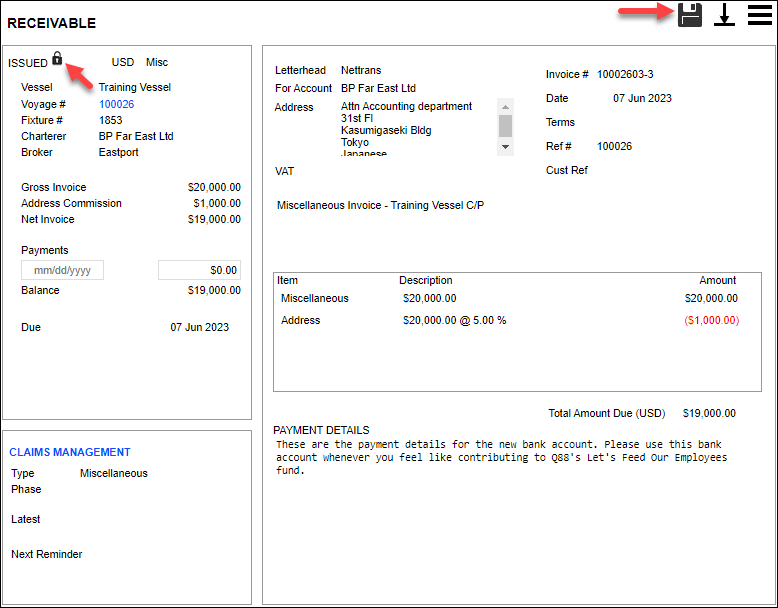Click the invoice number 10002603-3
Viewport: 778px width, 608px height.
pyautogui.click(x=625, y=74)
